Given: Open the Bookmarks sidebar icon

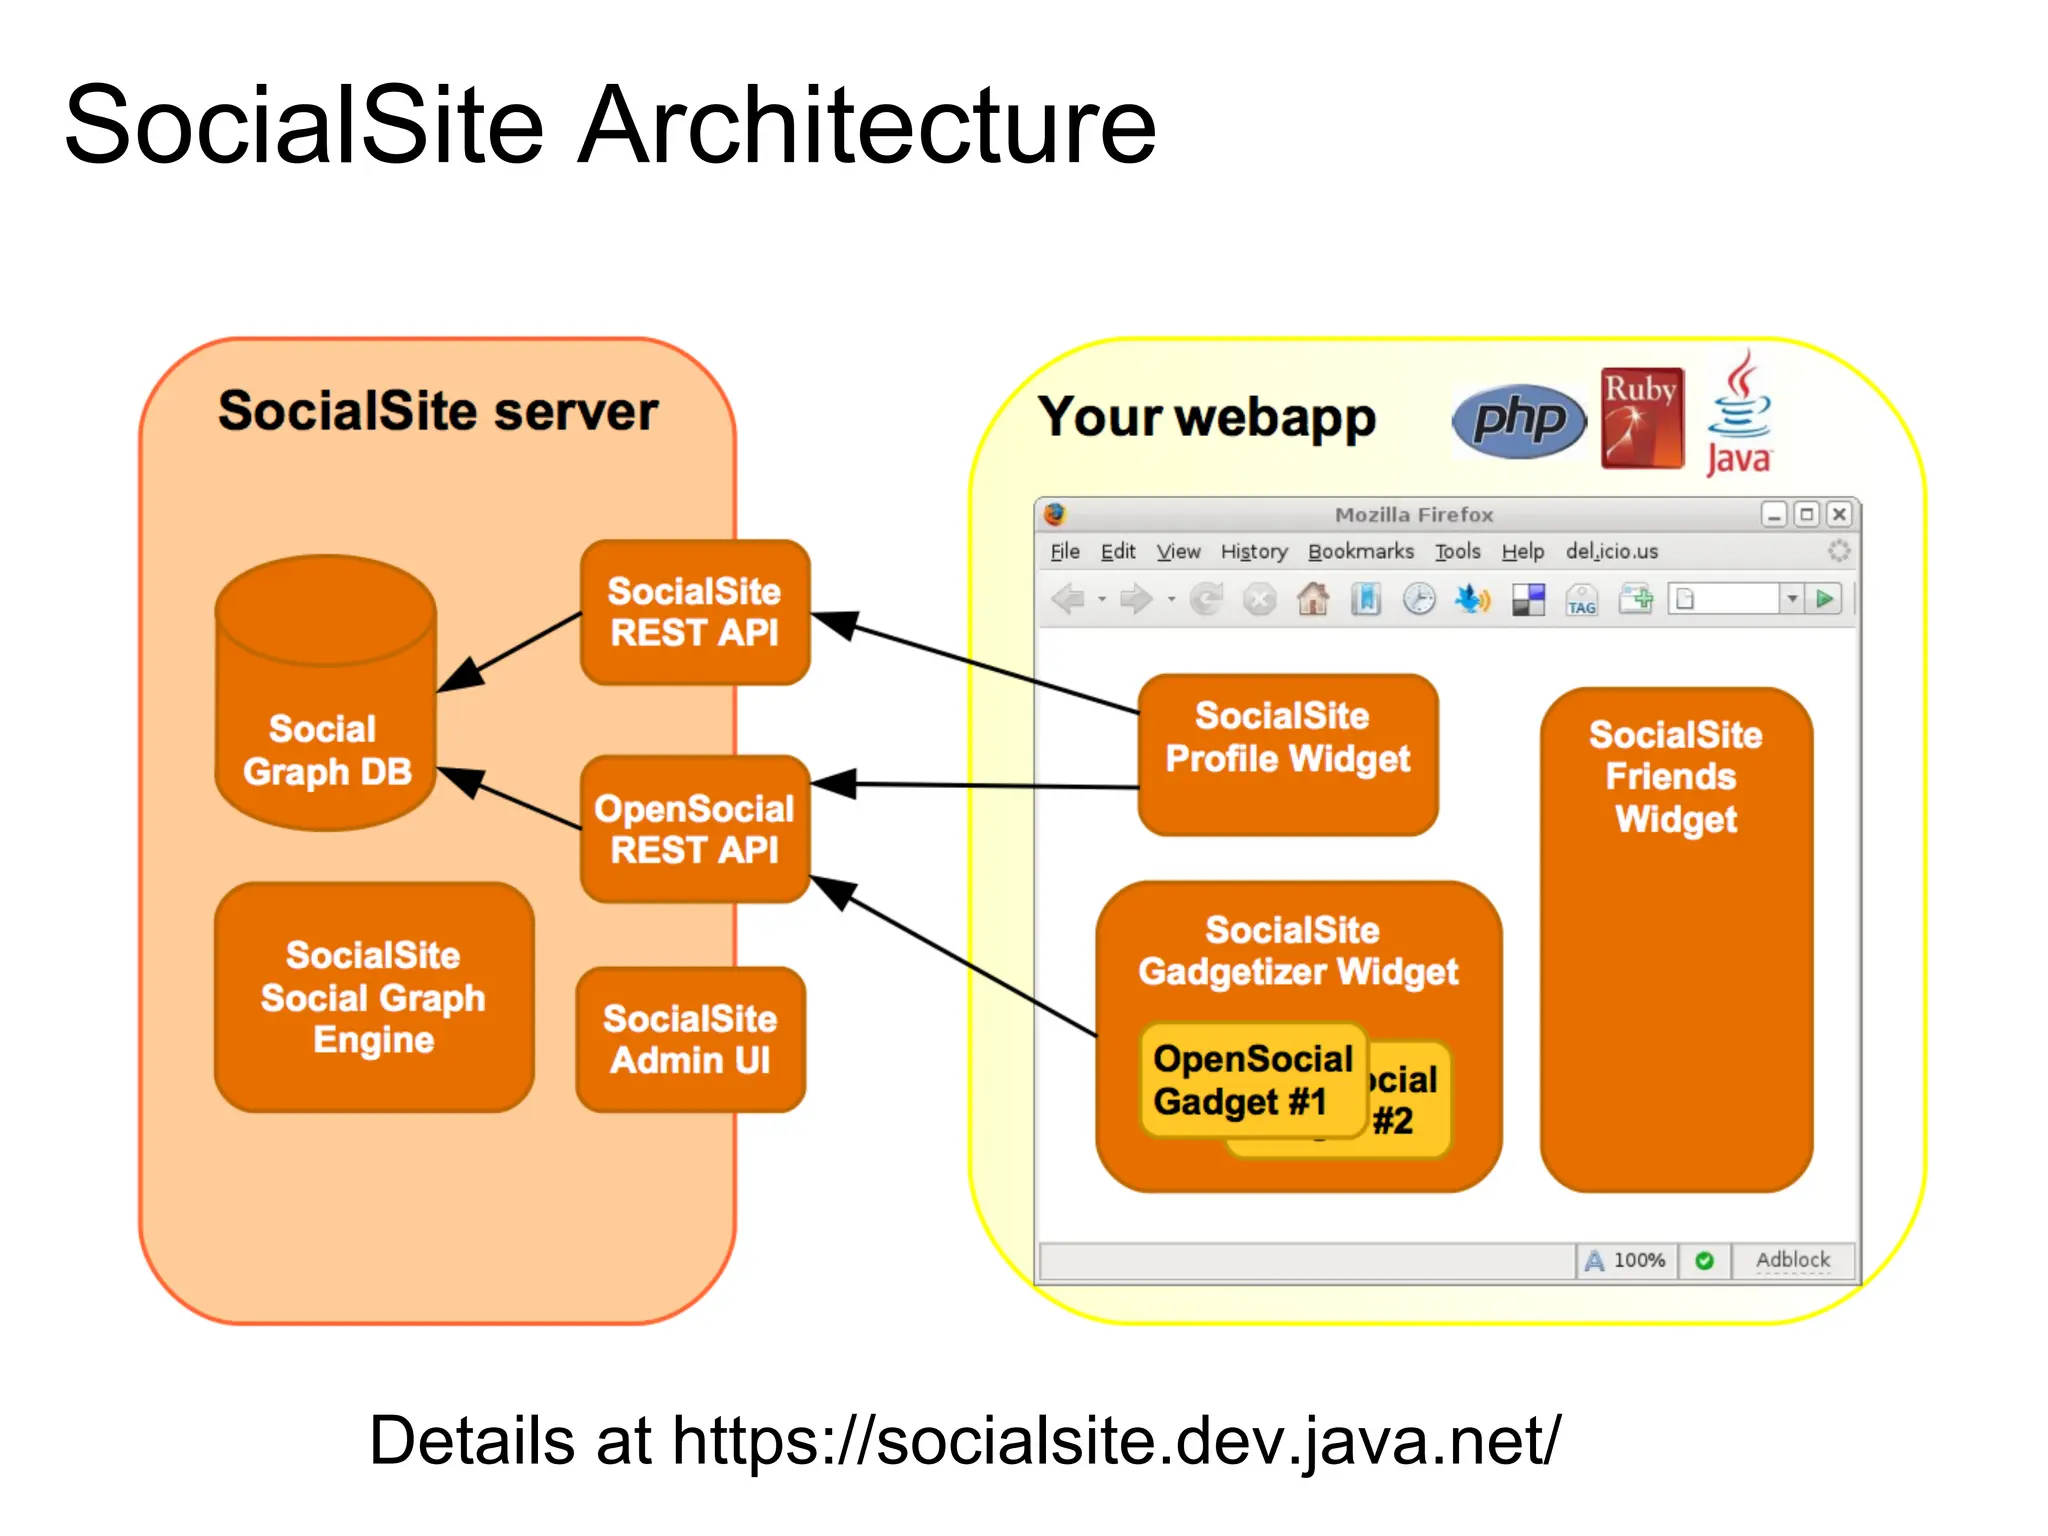Looking at the screenshot, I should click(x=1365, y=599).
